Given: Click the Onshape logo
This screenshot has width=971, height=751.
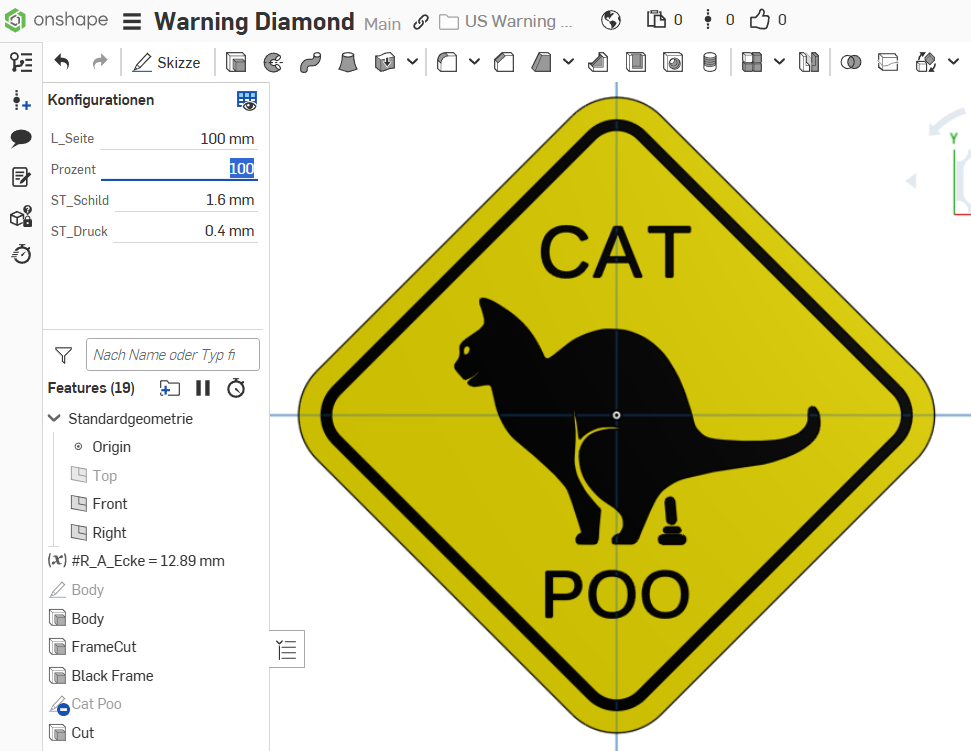Looking at the screenshot, I should 56,20.
